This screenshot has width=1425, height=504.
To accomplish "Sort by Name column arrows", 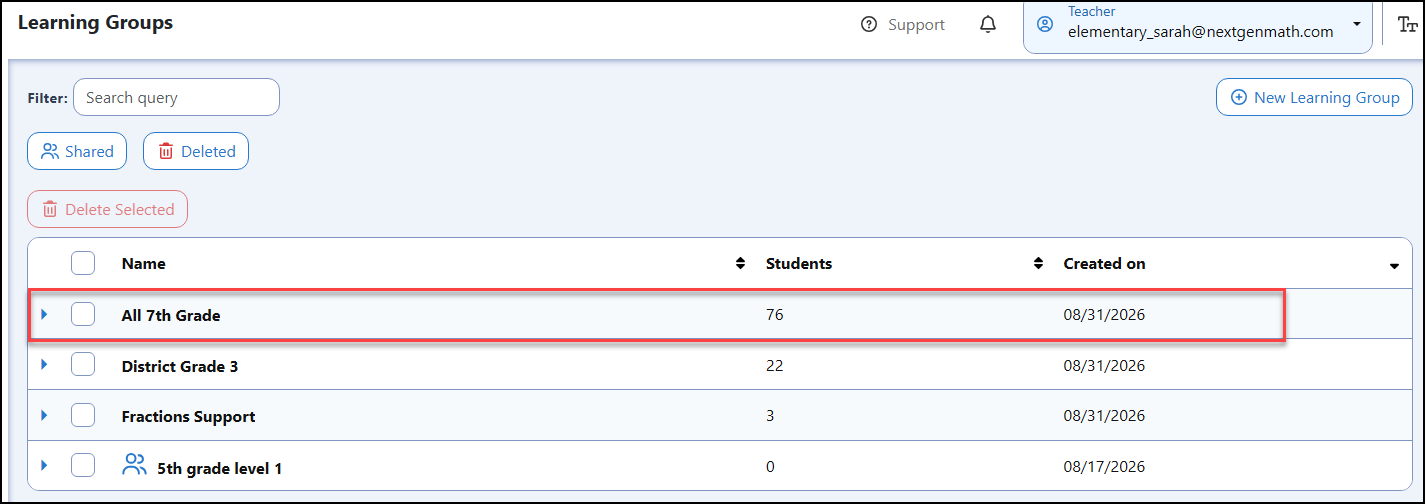I will click(x=740, y=264).
